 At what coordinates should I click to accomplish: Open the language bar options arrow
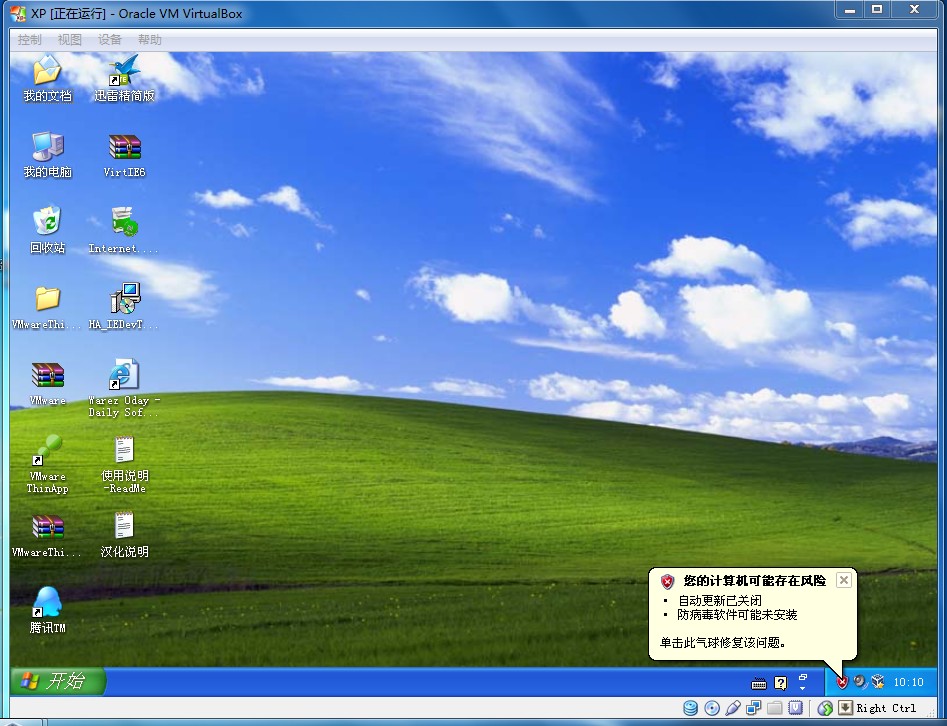point(803,689)
